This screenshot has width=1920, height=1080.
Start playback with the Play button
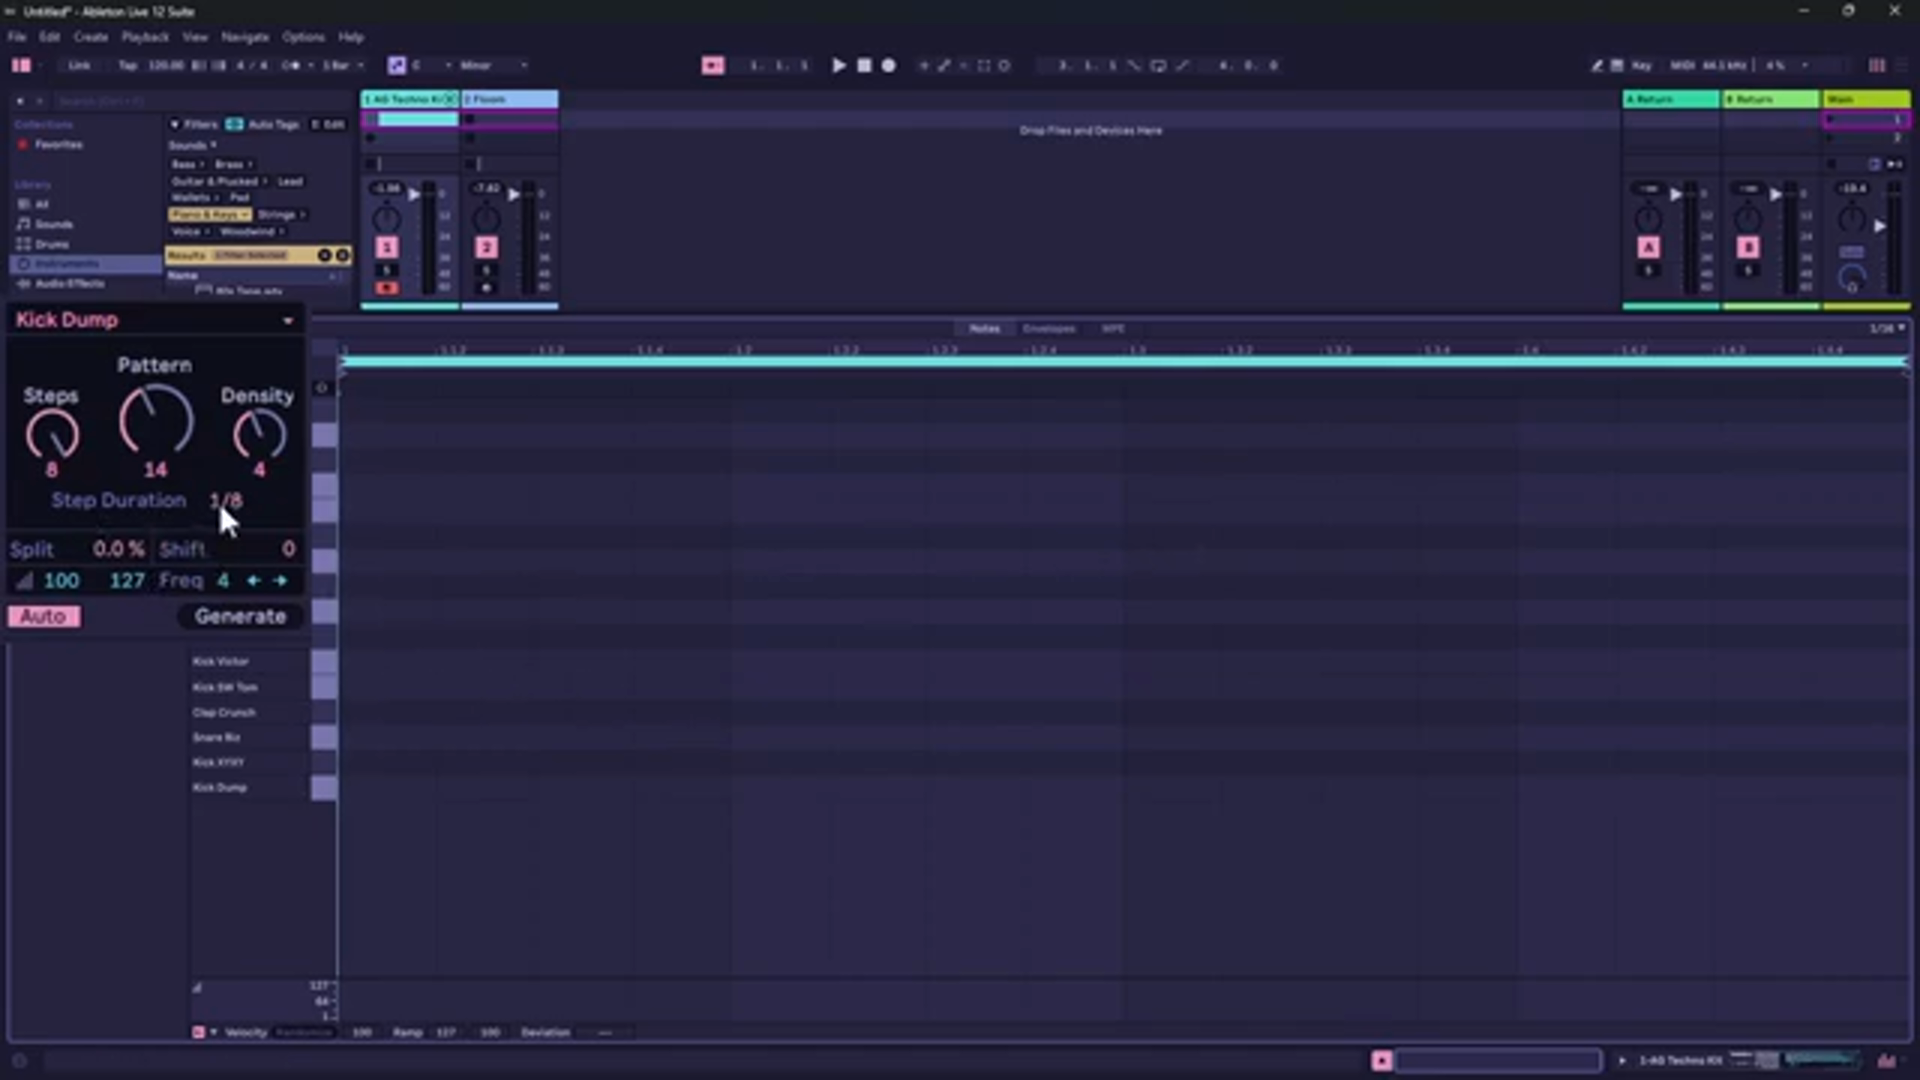pyautogui.click(x=838, y=65)
